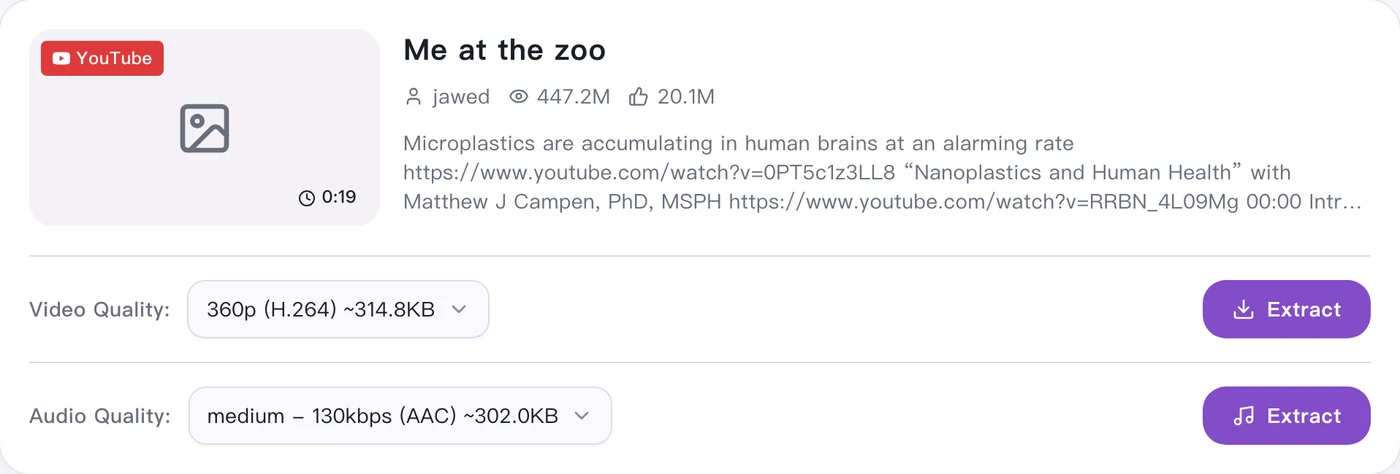The image size is (1400, 474).
Task: Open the 360p (H.264) video quality dropdown
Action: click(x=338, y=309)
